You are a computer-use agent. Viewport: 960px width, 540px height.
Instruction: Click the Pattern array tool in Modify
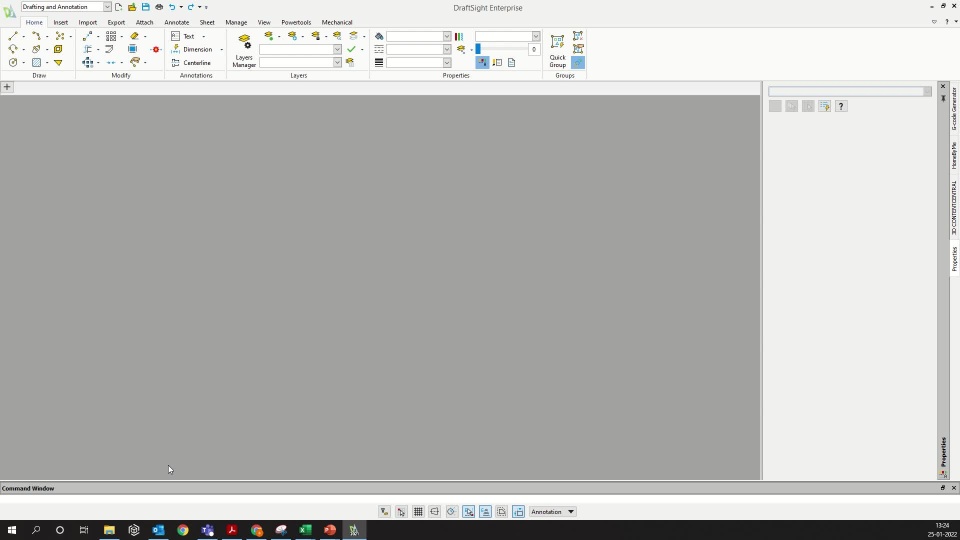tap(111, 36)
